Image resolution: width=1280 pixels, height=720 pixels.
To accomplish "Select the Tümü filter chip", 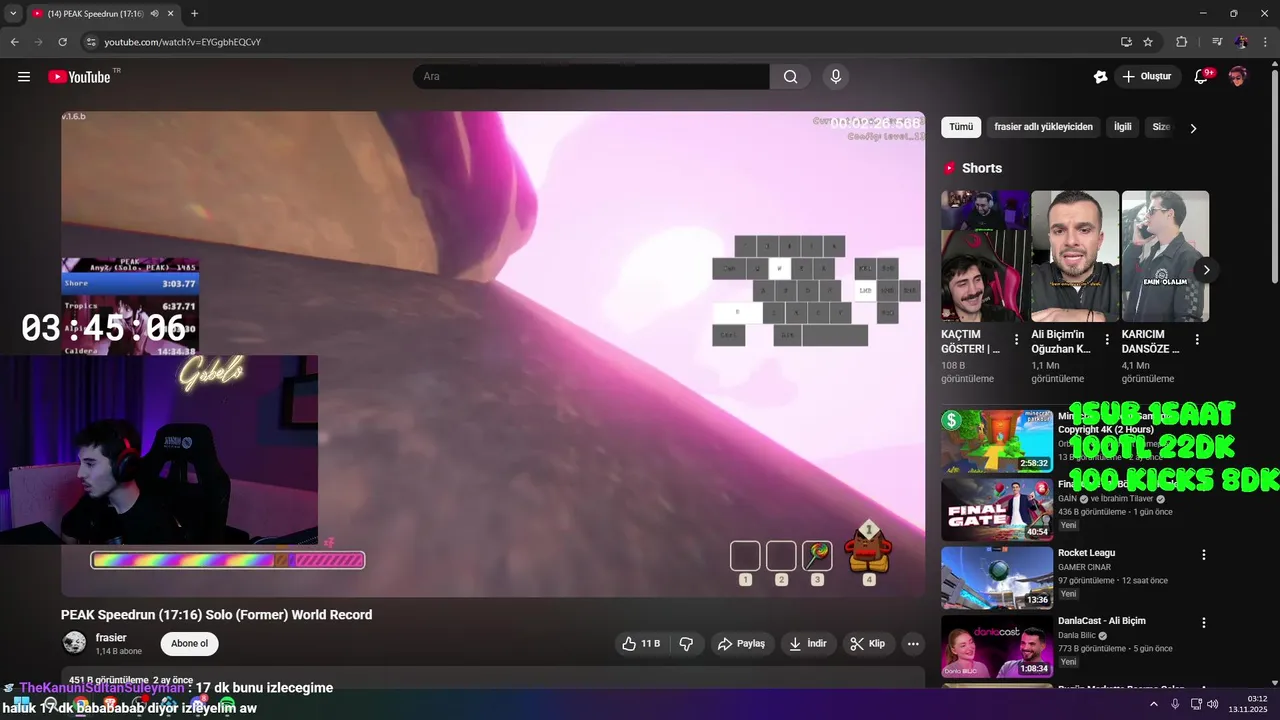I will coord(961,127).
